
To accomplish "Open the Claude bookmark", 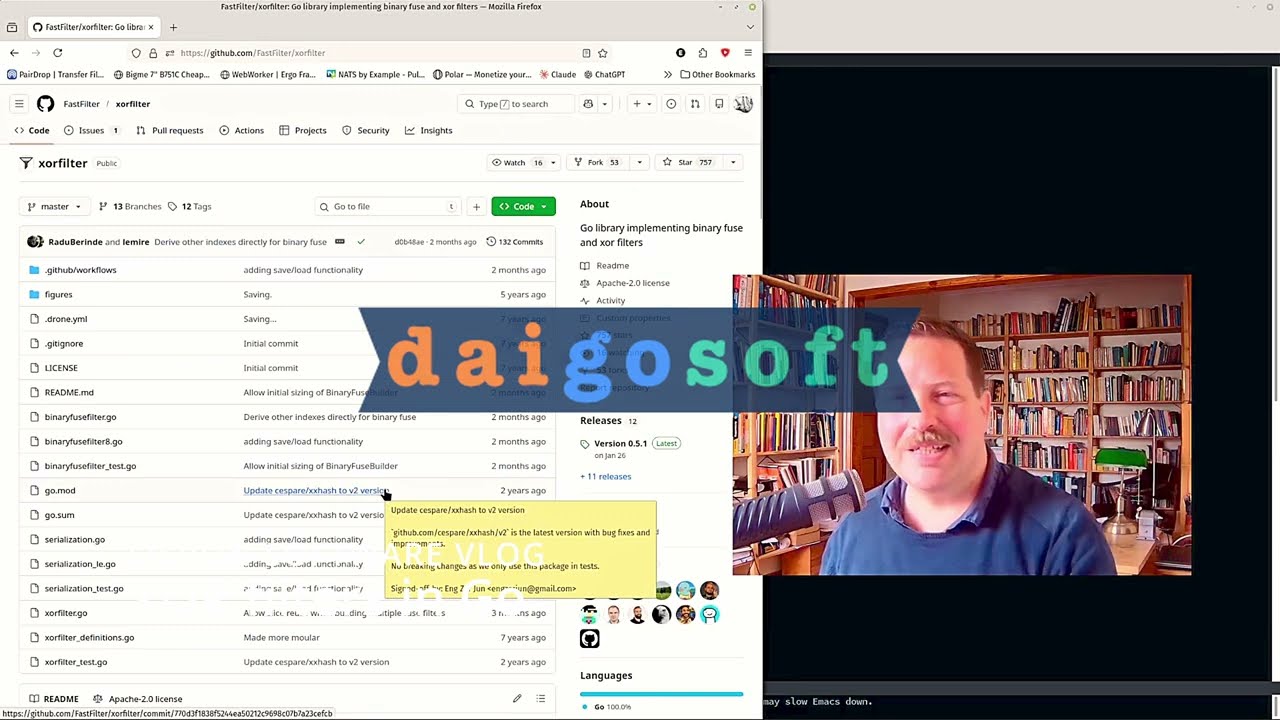I will pos(558,75).
